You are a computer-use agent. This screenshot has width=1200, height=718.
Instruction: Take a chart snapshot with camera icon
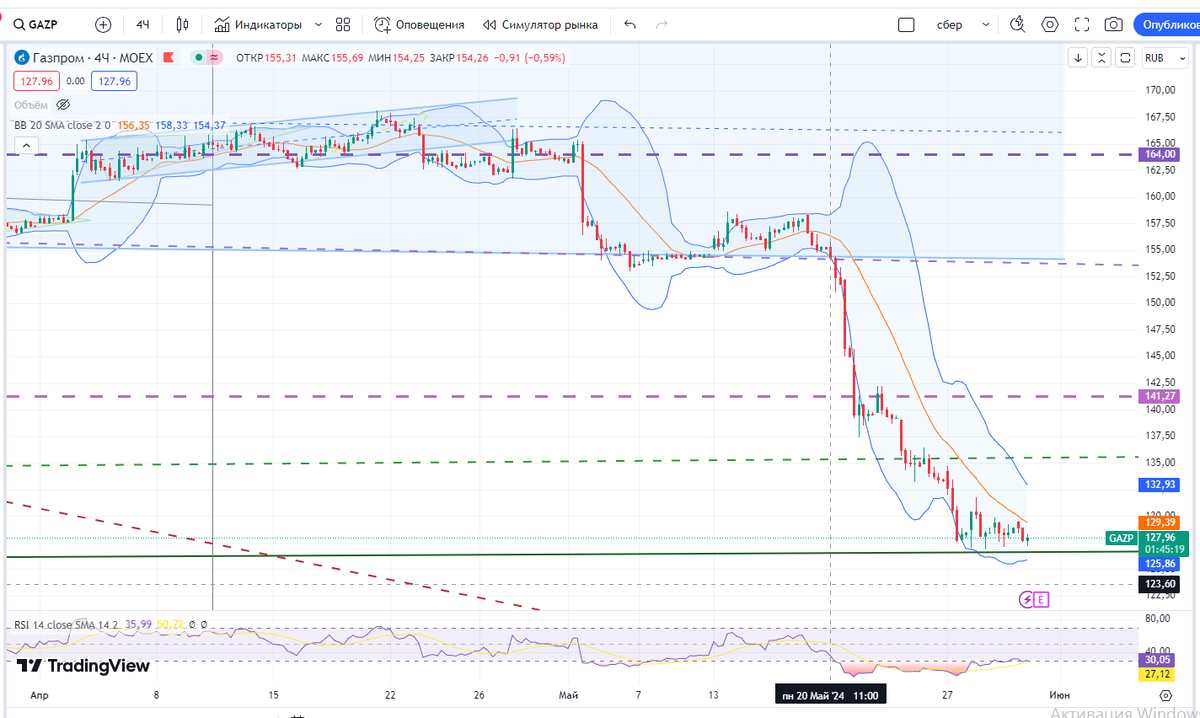[x=1113, y=24]
